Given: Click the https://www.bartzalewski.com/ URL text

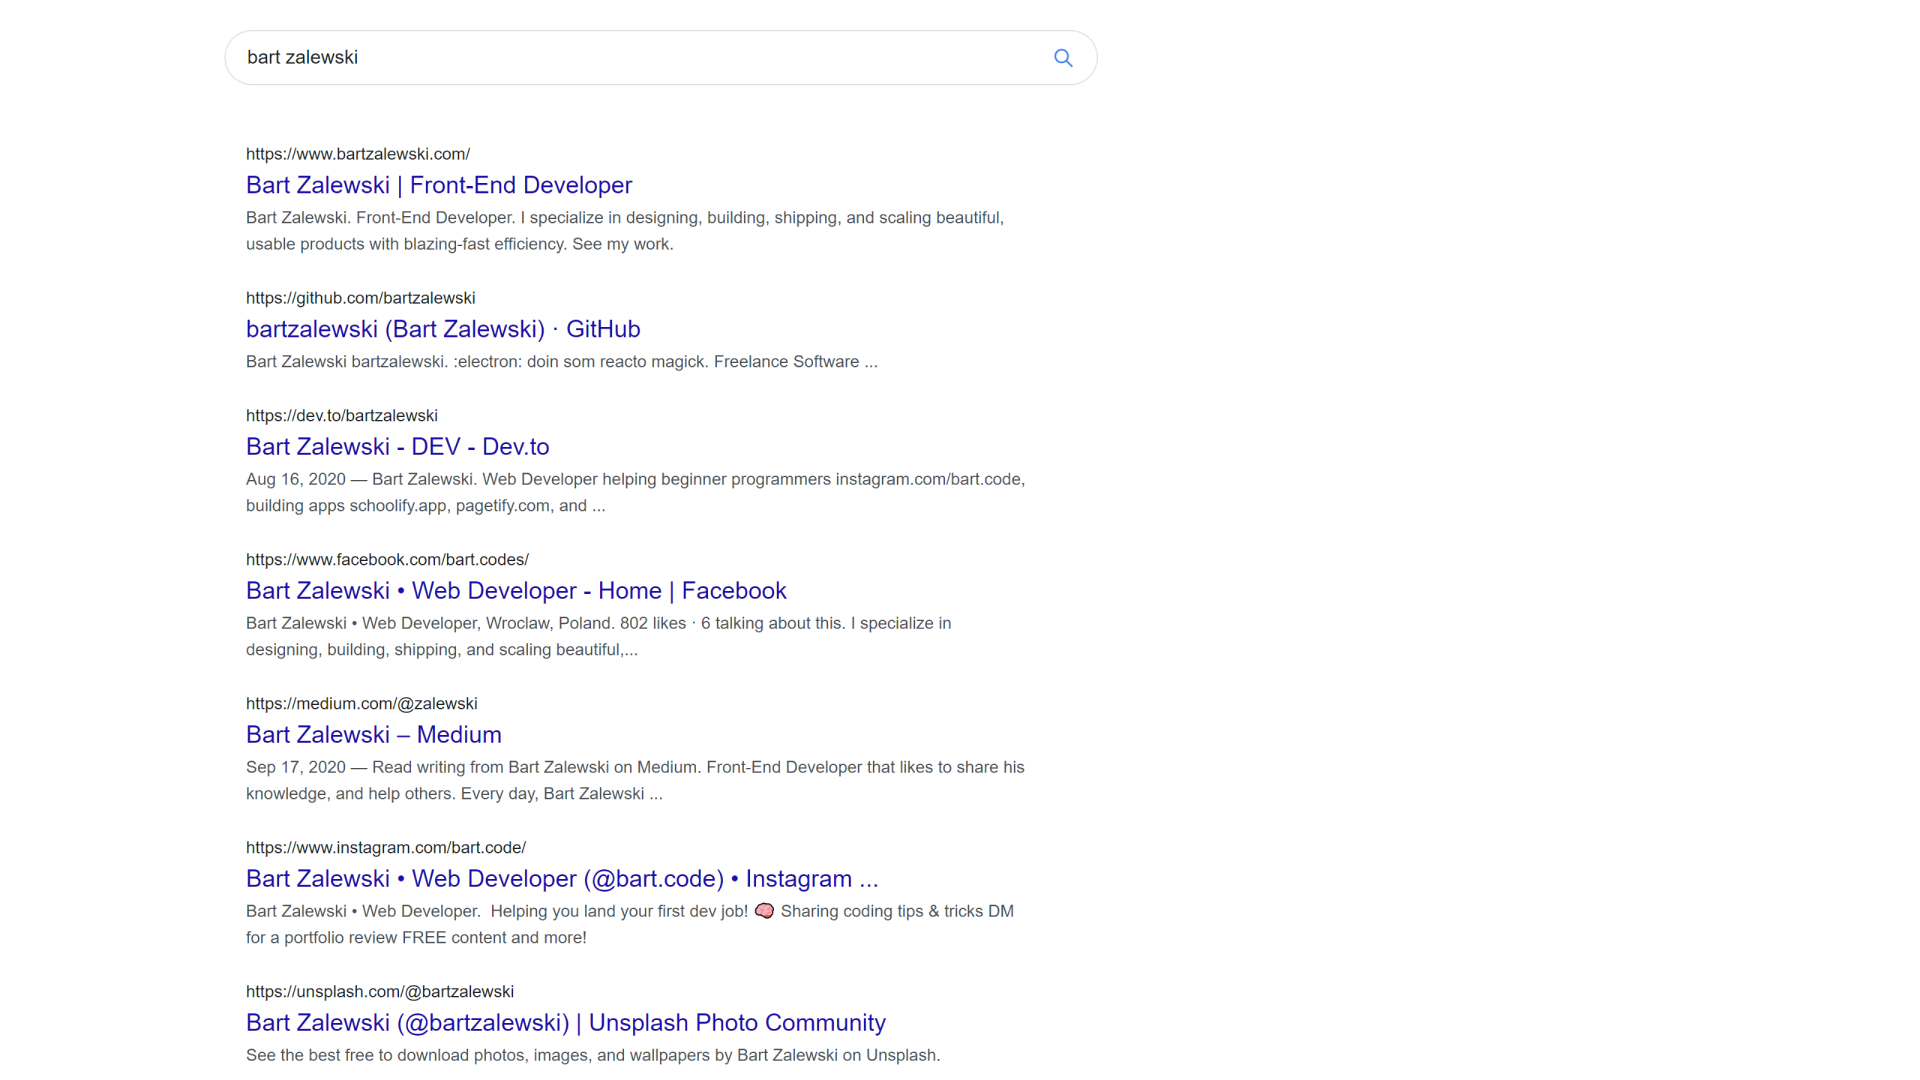Looking at the screenshot, I should [x=358, y=154].
